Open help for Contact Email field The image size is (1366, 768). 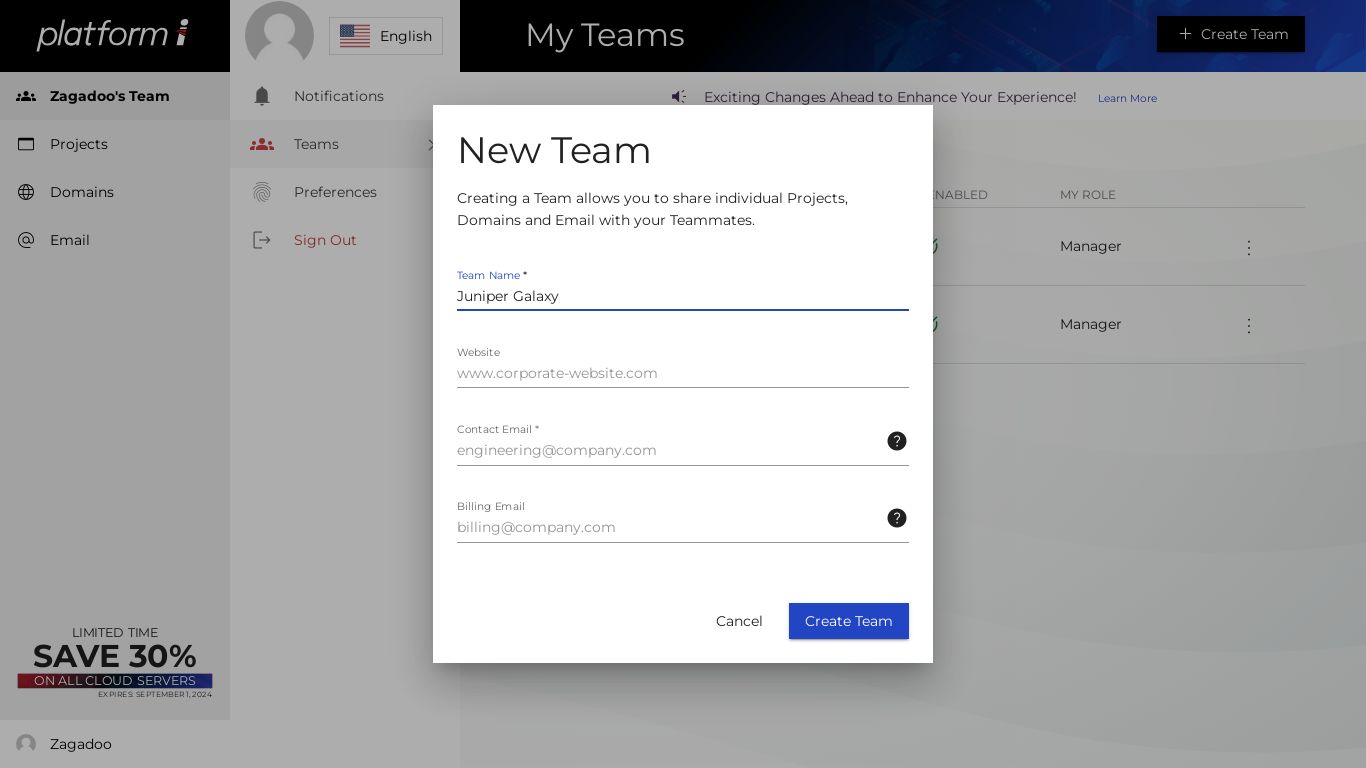[x=897, y=441]
